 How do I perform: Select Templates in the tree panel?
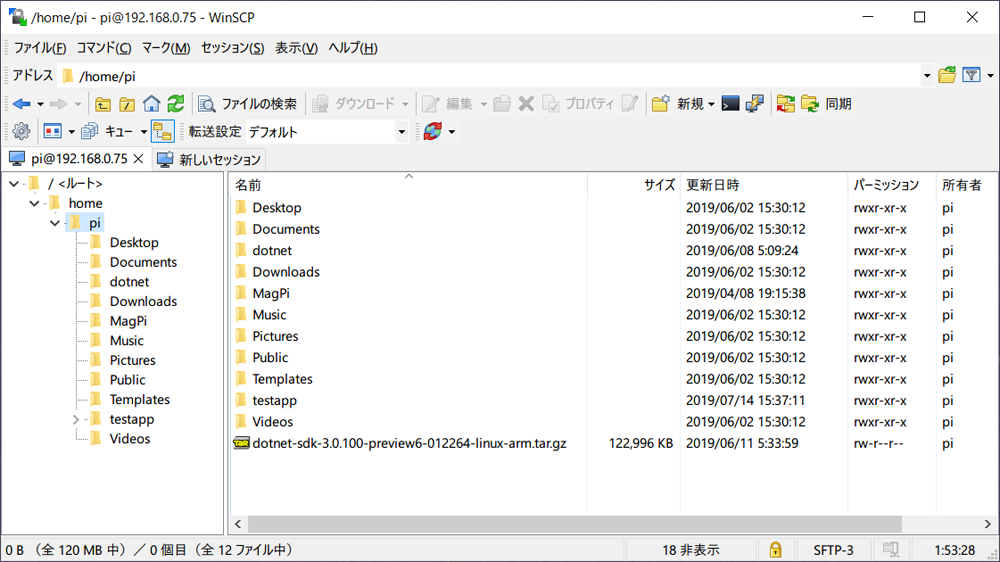(140, 399)
